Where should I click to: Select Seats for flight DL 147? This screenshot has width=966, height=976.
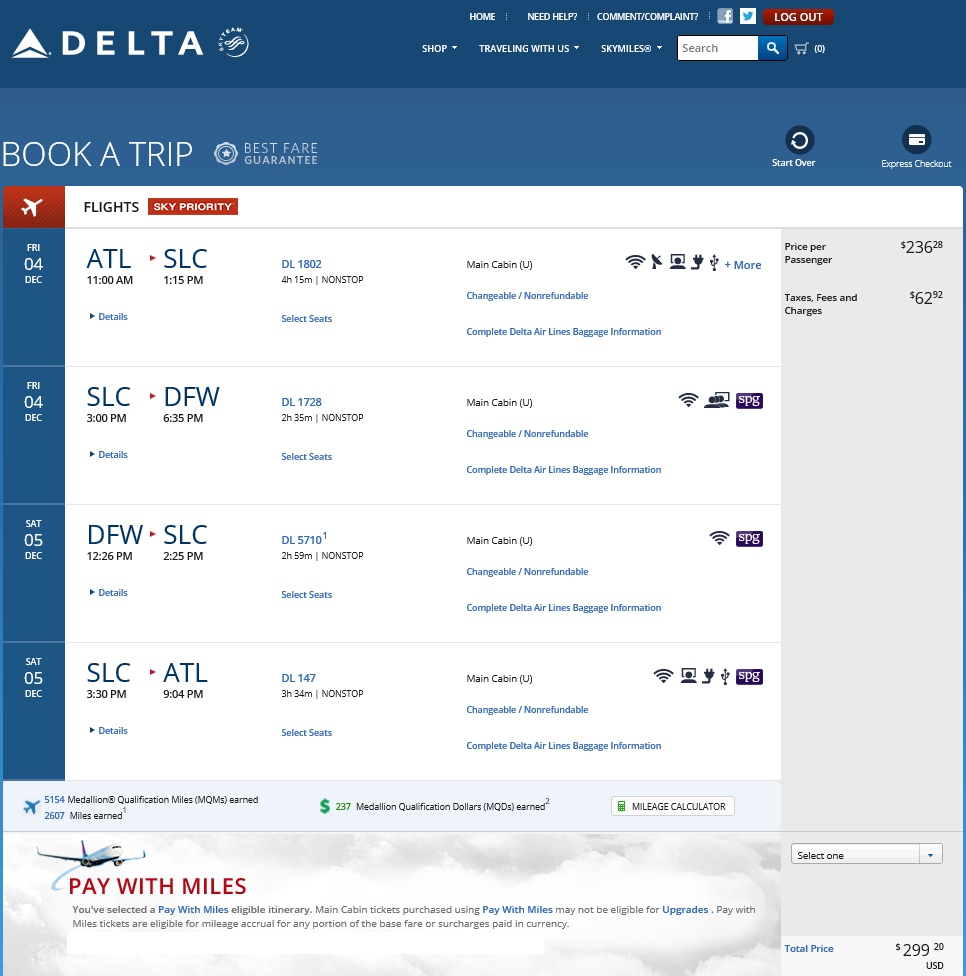306,733
